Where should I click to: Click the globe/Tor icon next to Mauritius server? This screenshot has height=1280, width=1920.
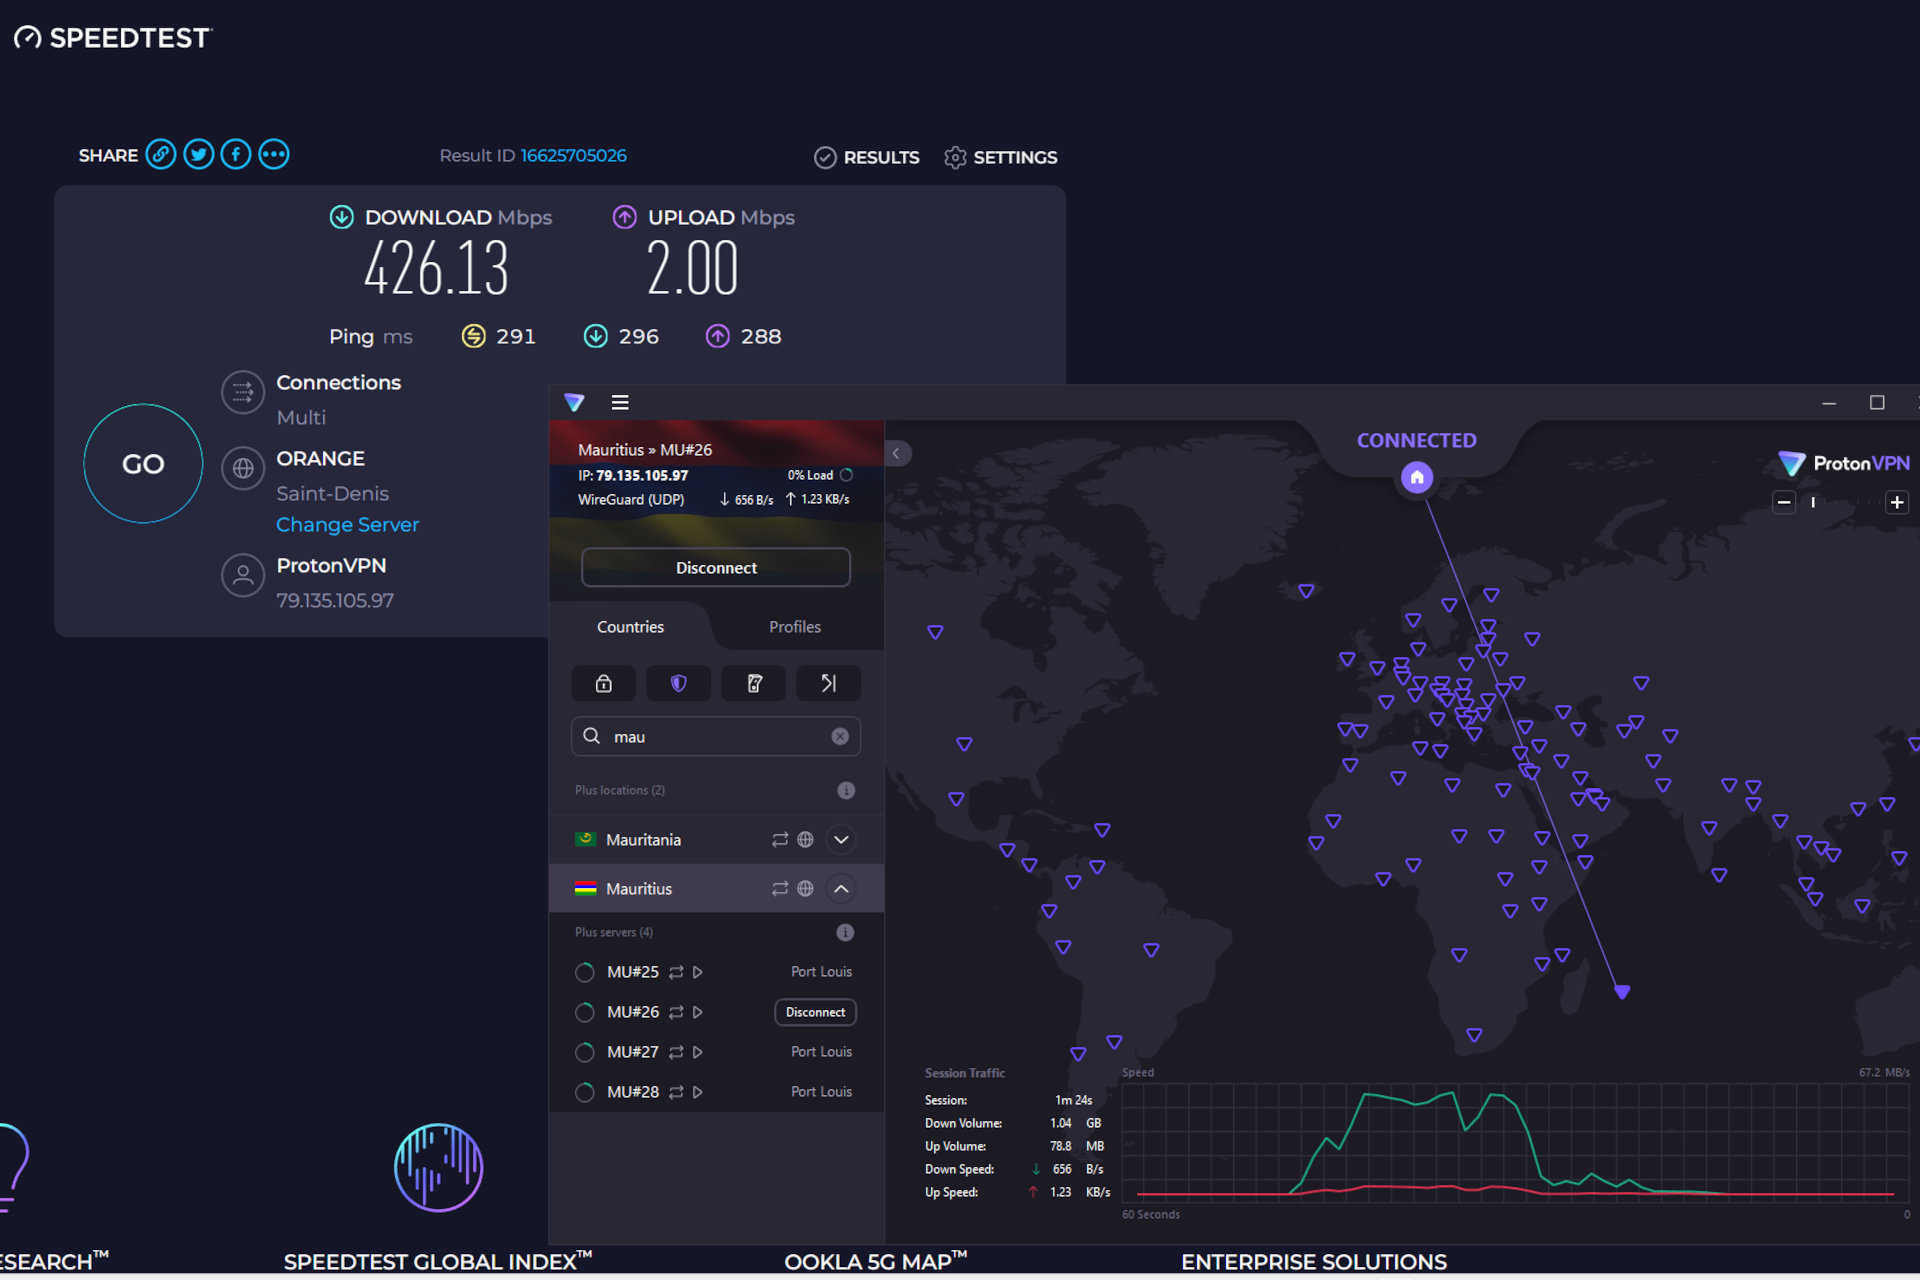coord(807,889)
